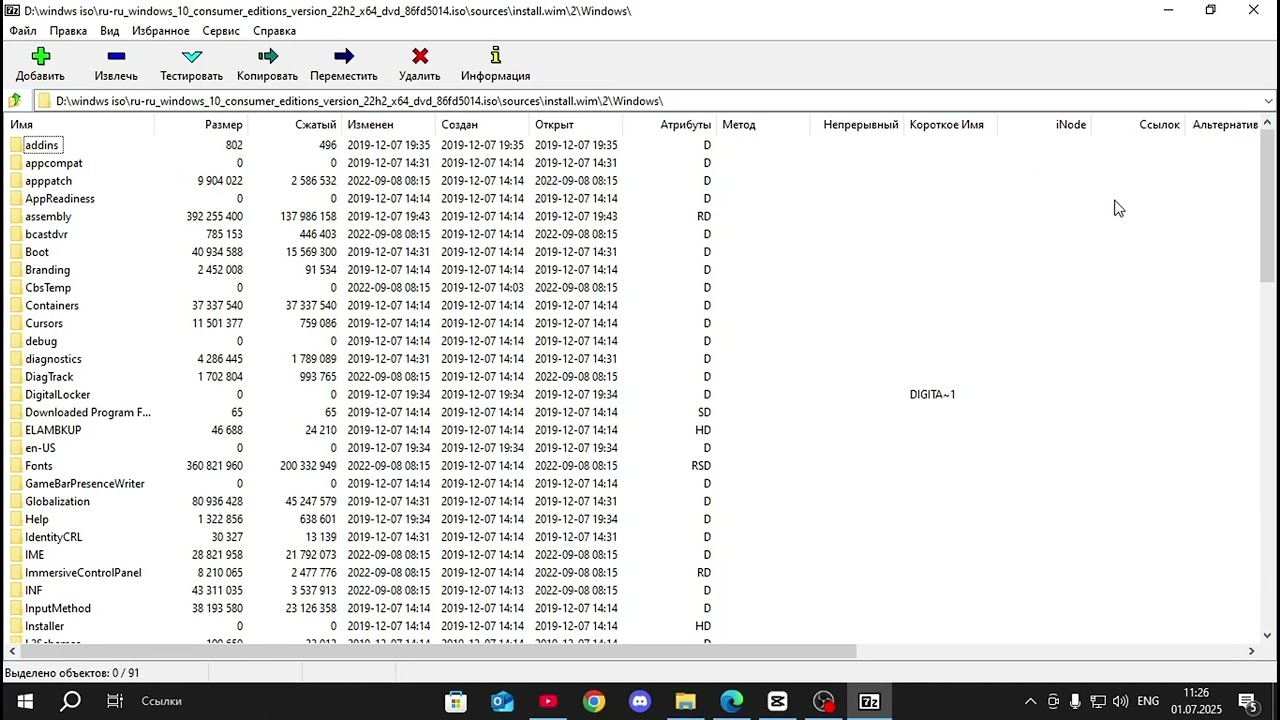Show hidden tray icons chevron
Screen dimensions: 1280x720
click(1031, 701)
